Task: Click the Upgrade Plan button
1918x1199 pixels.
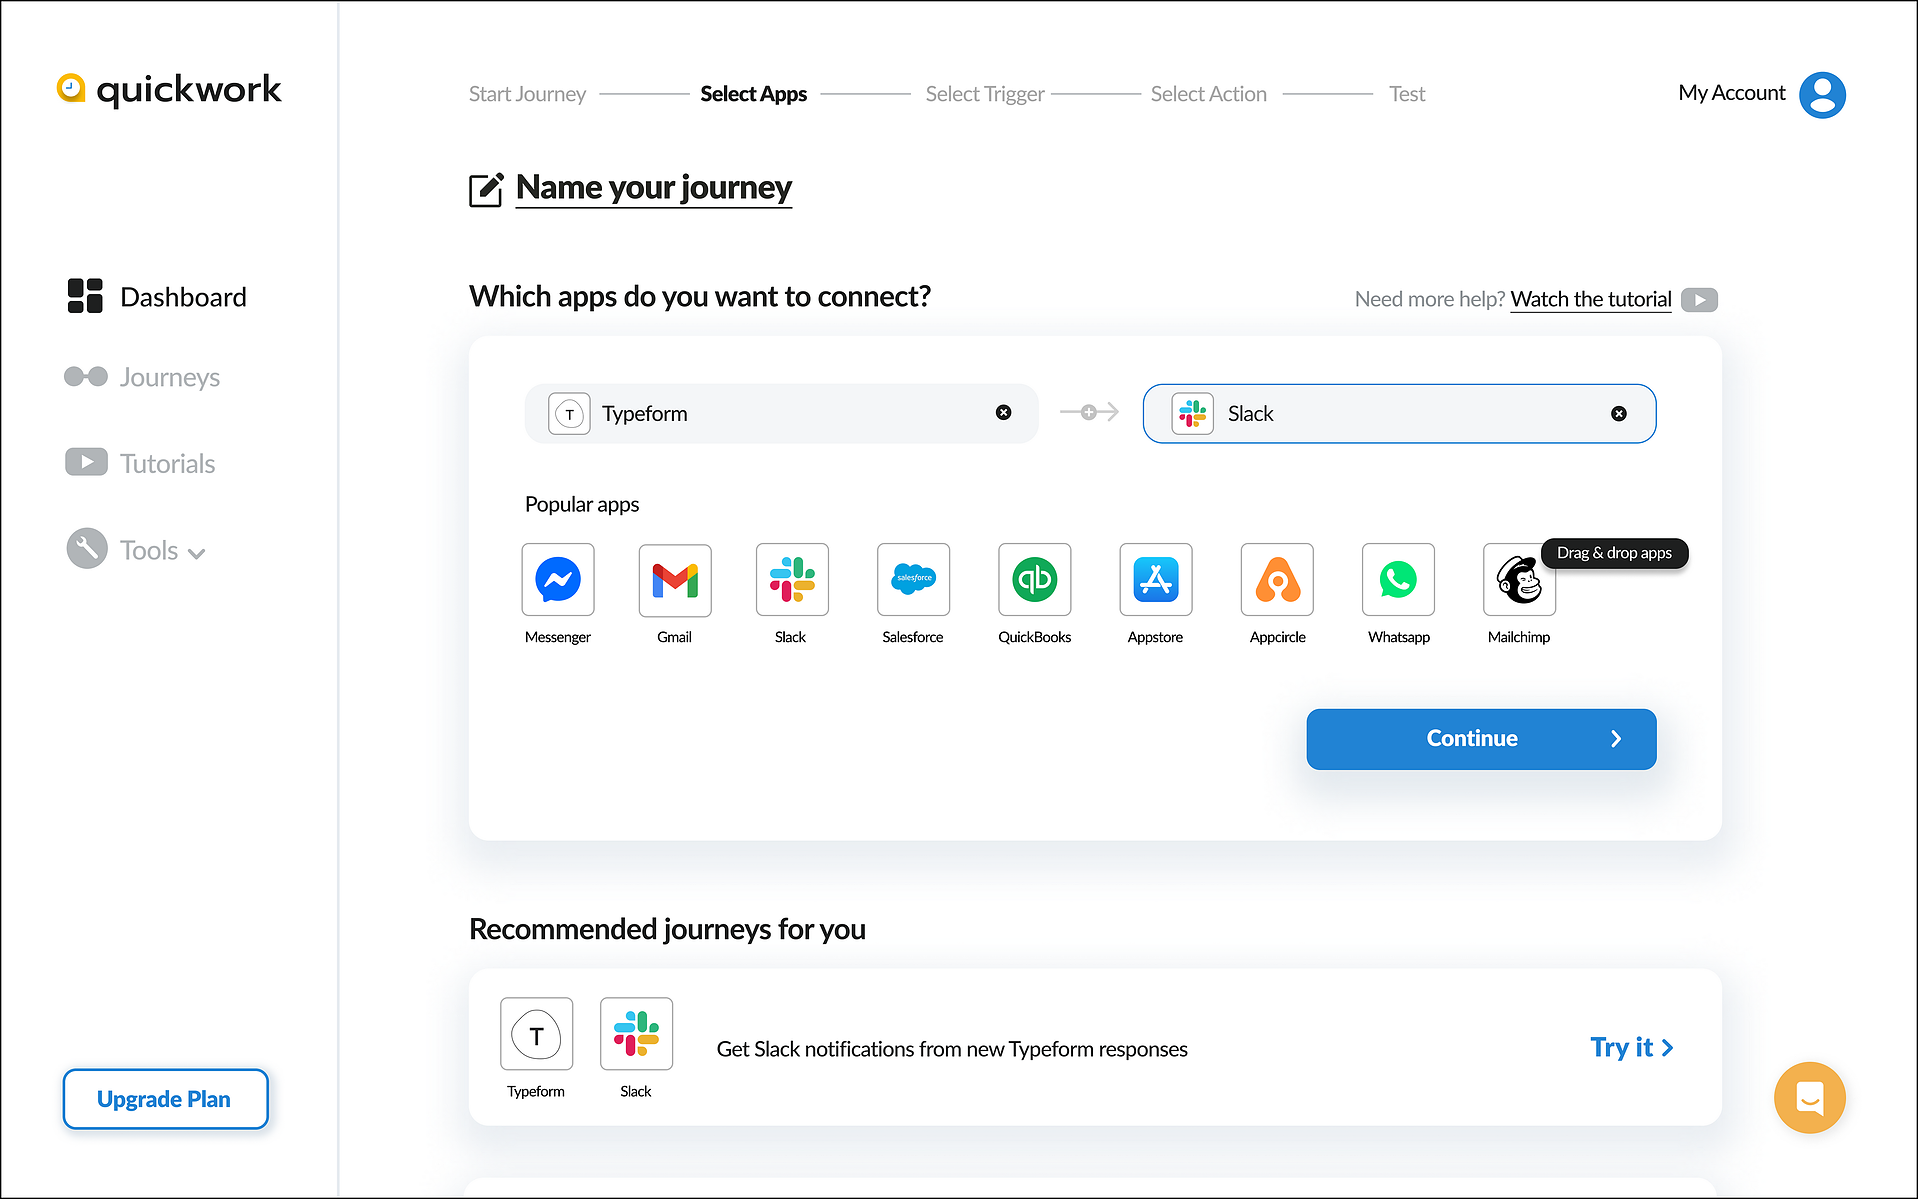Action: click(x=165, y=1099)
